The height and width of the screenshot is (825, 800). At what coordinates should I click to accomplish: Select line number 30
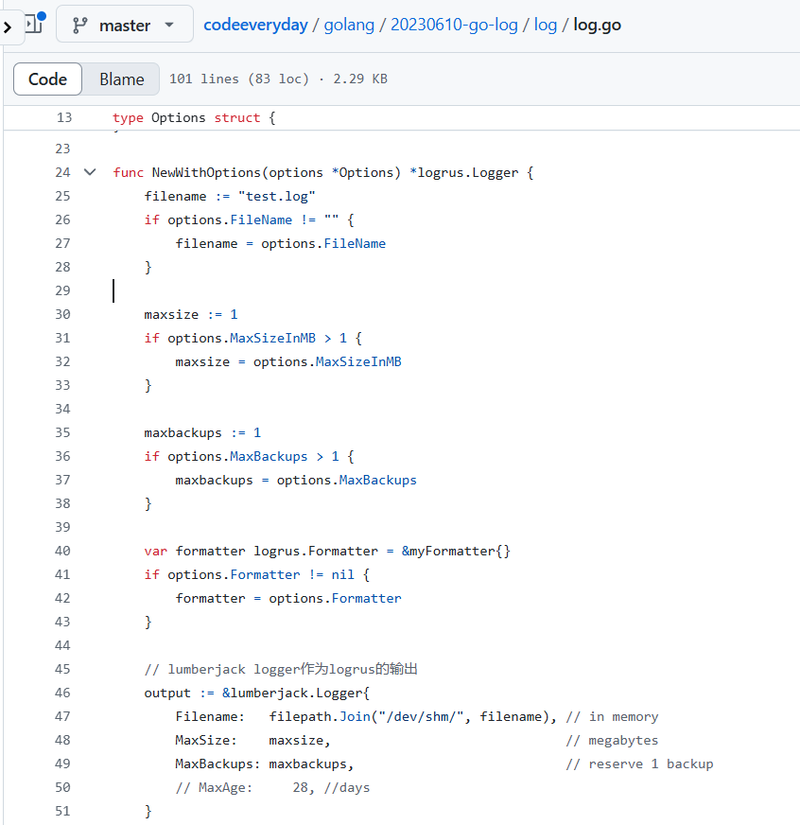pyautogui.click(x=63, y=314)
